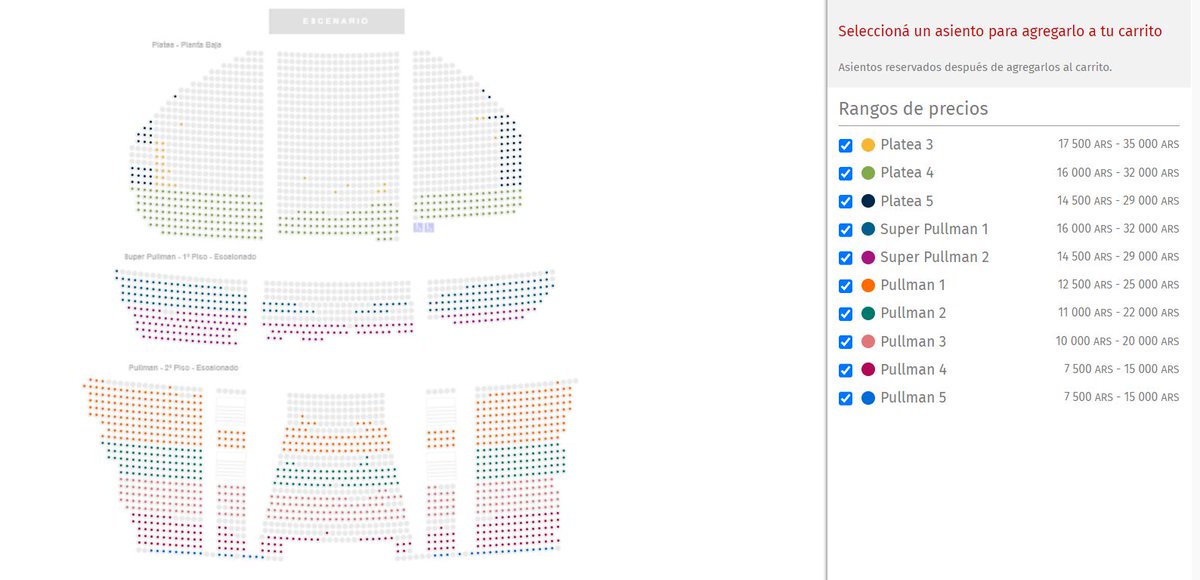Click the Rangos de precios heading

click(913, 109)
